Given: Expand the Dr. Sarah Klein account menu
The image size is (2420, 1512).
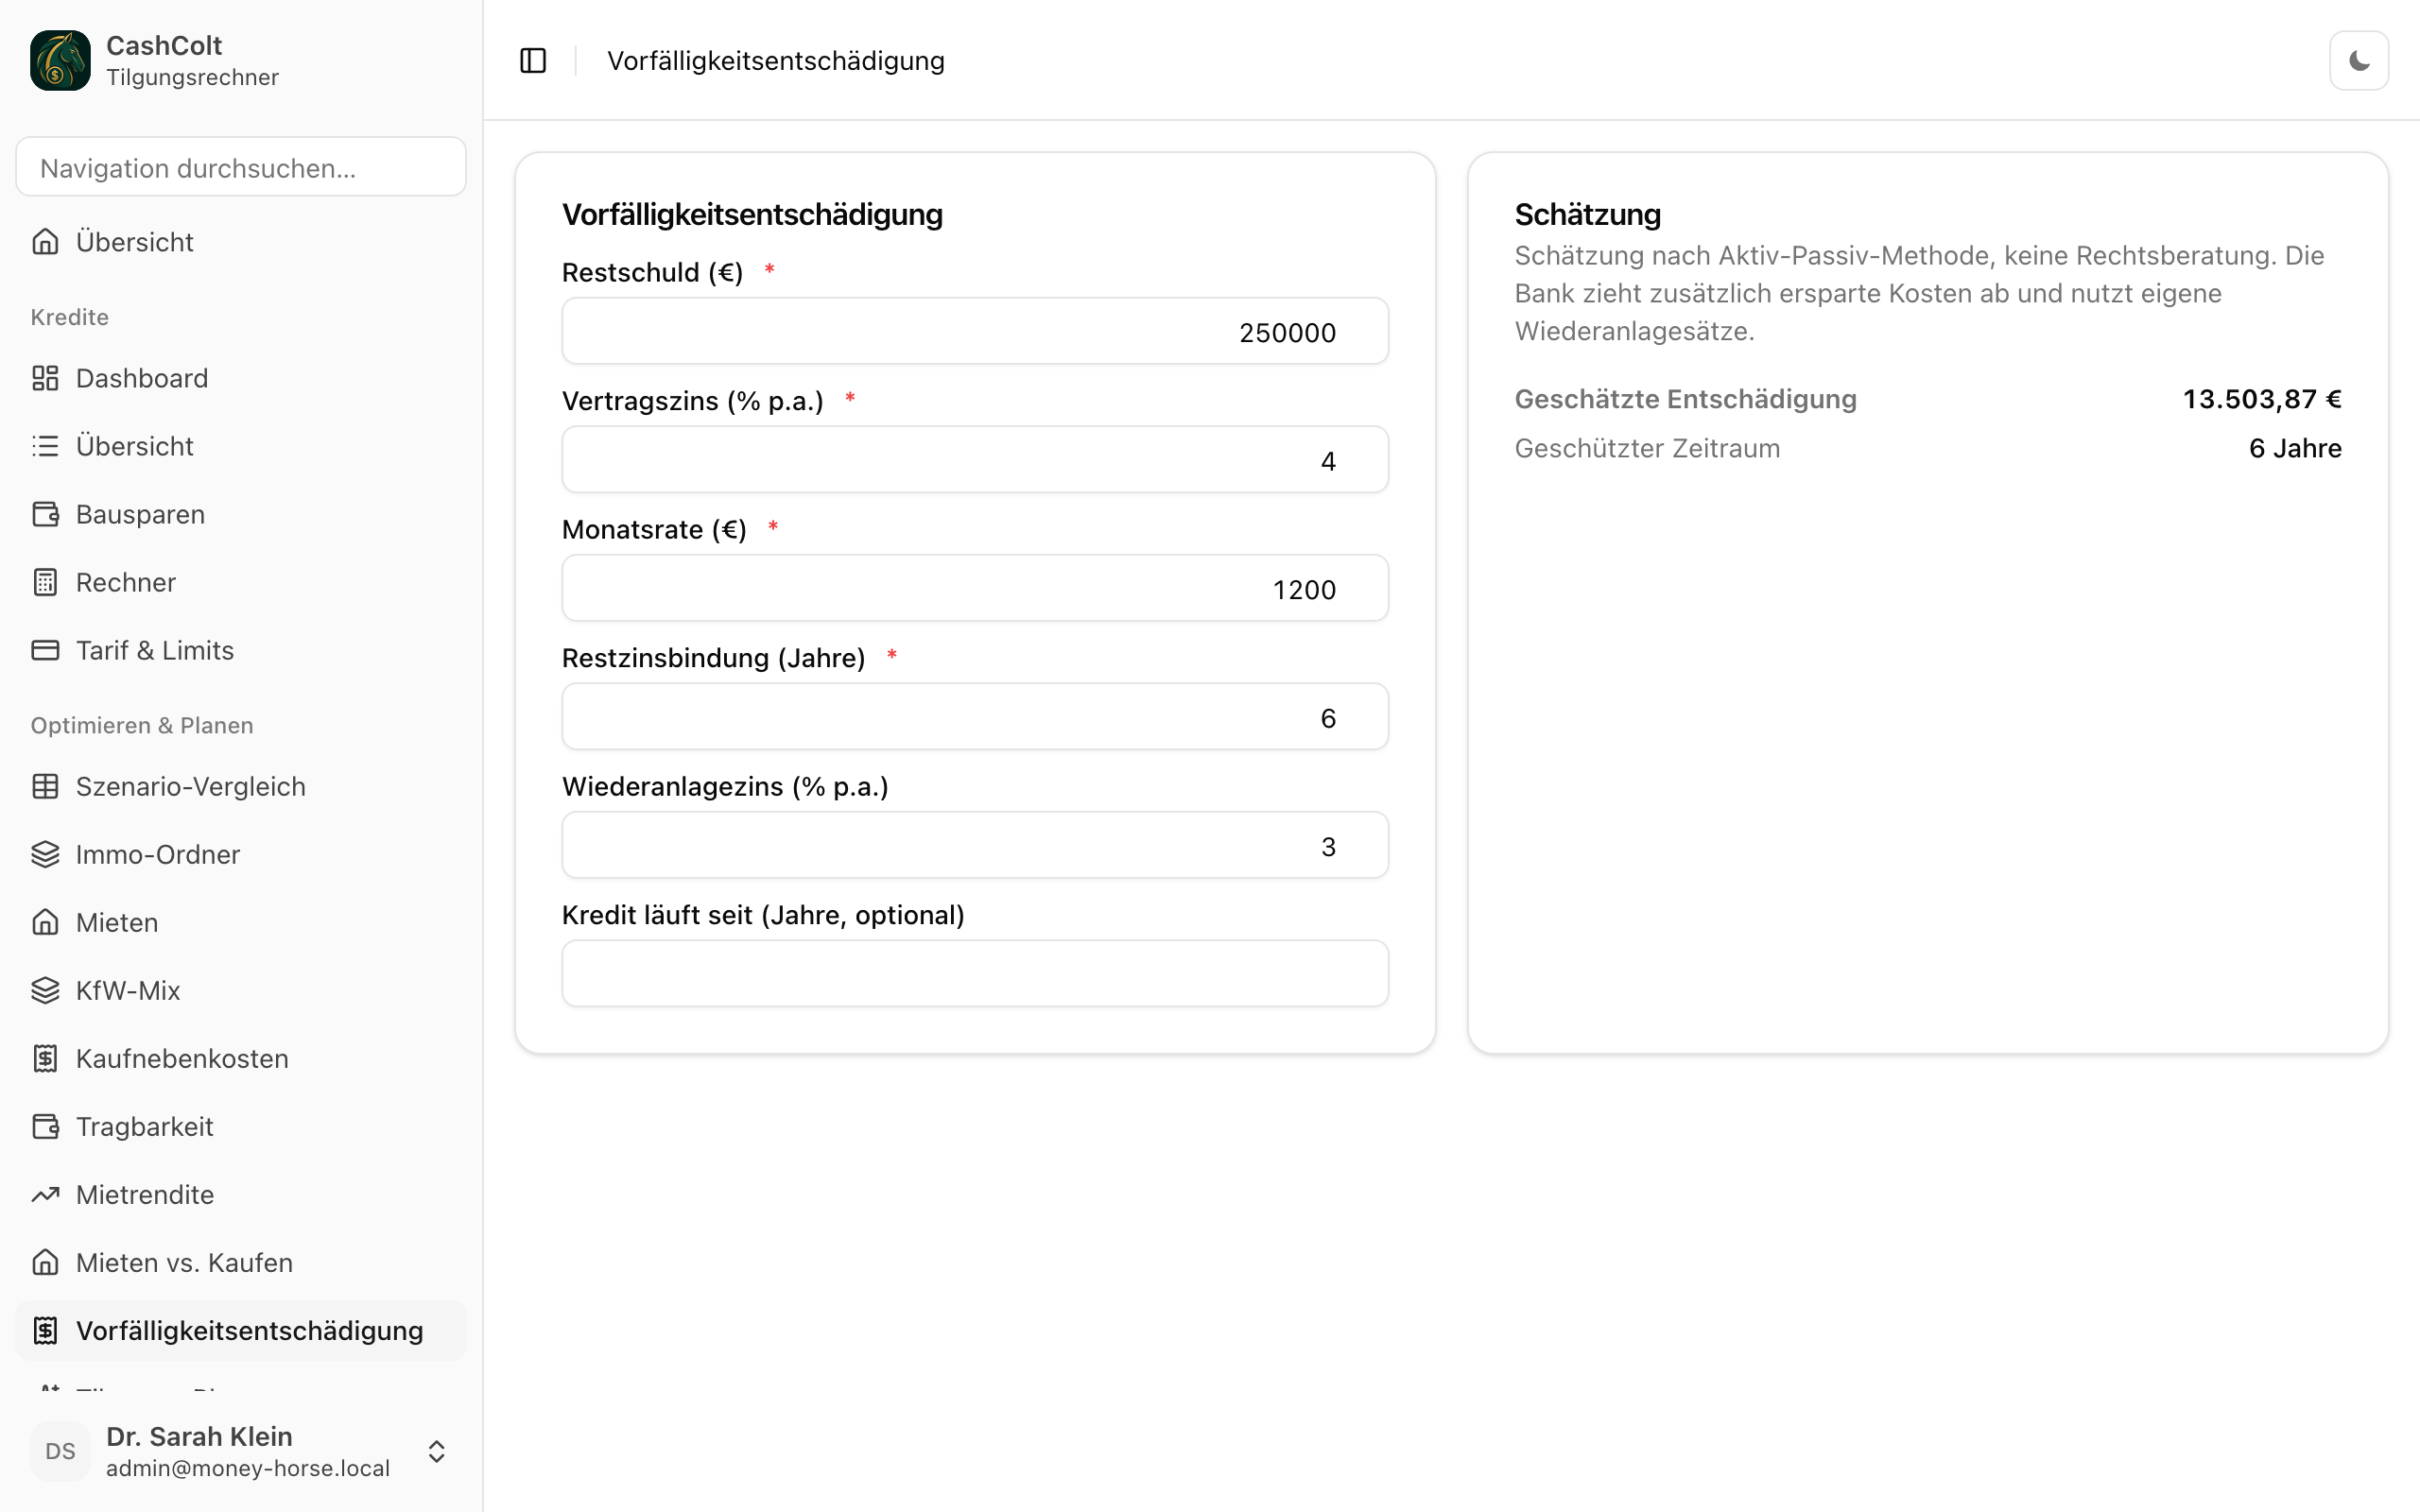Looking at the screenshot, I should 241,1451.
